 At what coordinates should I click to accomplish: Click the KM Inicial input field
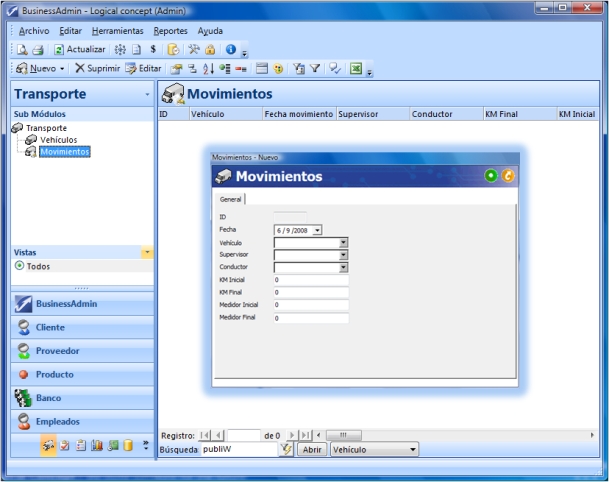(310, 280)
